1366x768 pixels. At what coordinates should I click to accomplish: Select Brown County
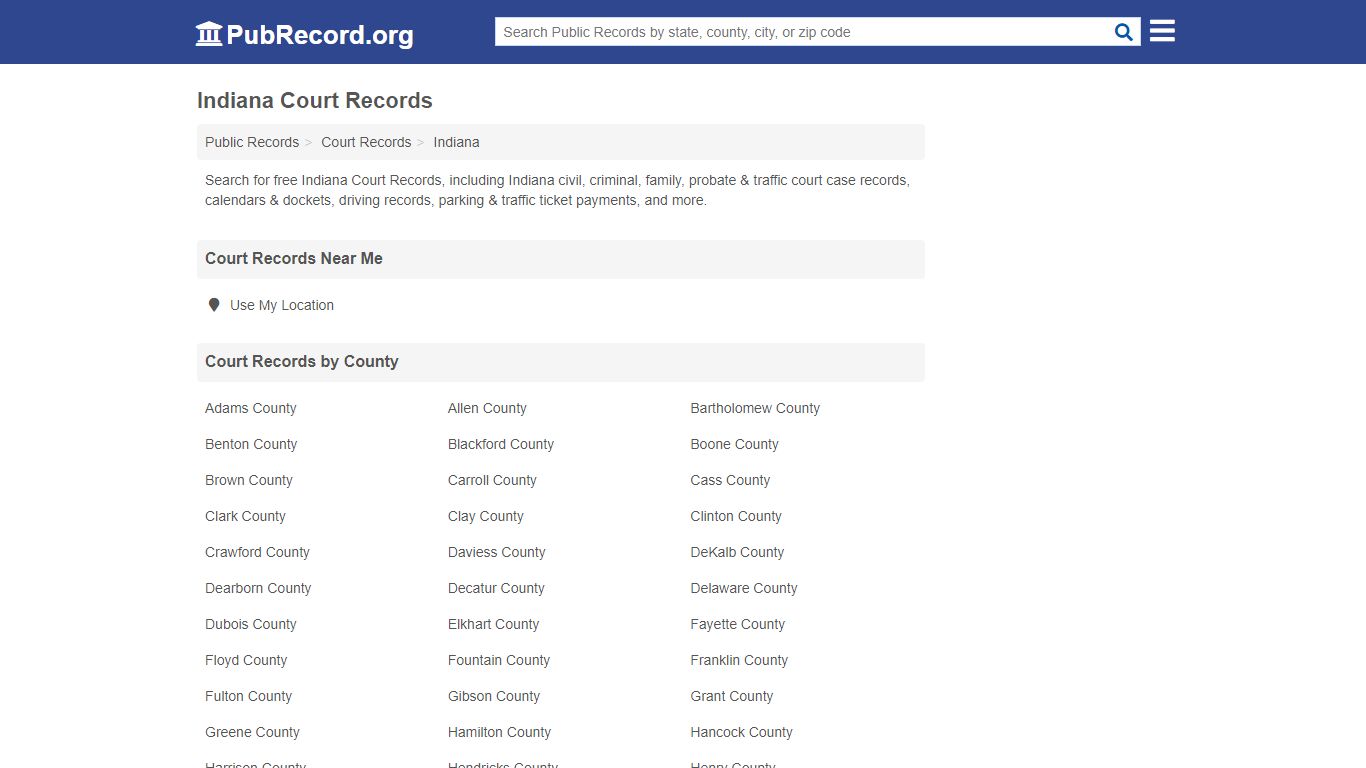coord(249,480)
